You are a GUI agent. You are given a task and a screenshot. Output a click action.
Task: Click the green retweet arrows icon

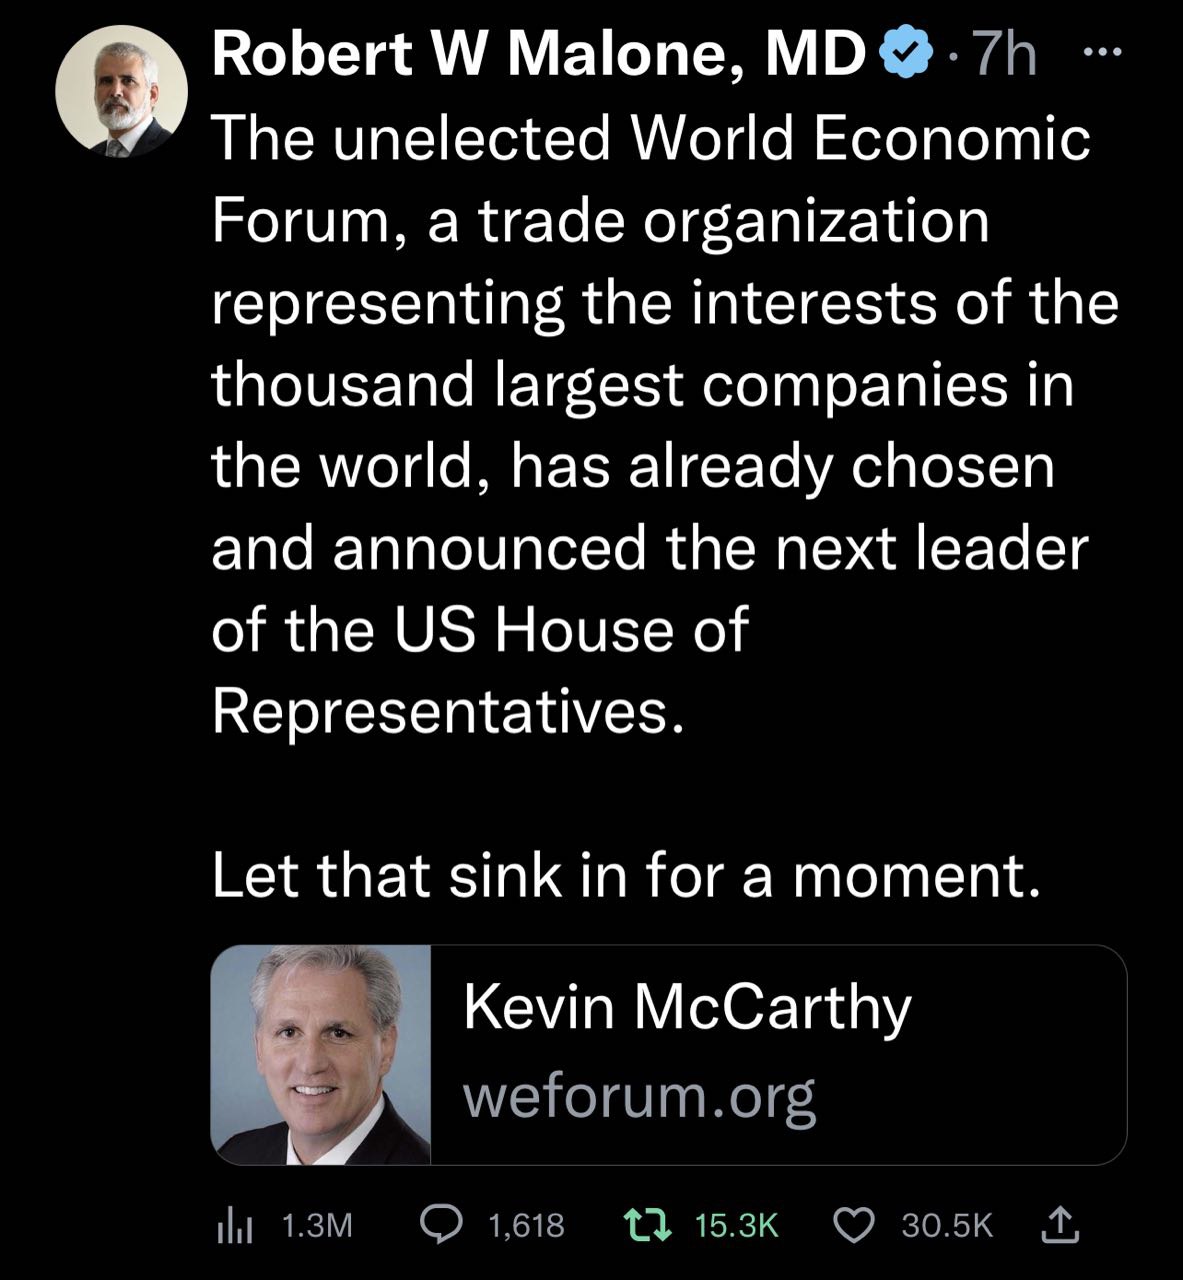[646, 1224]
